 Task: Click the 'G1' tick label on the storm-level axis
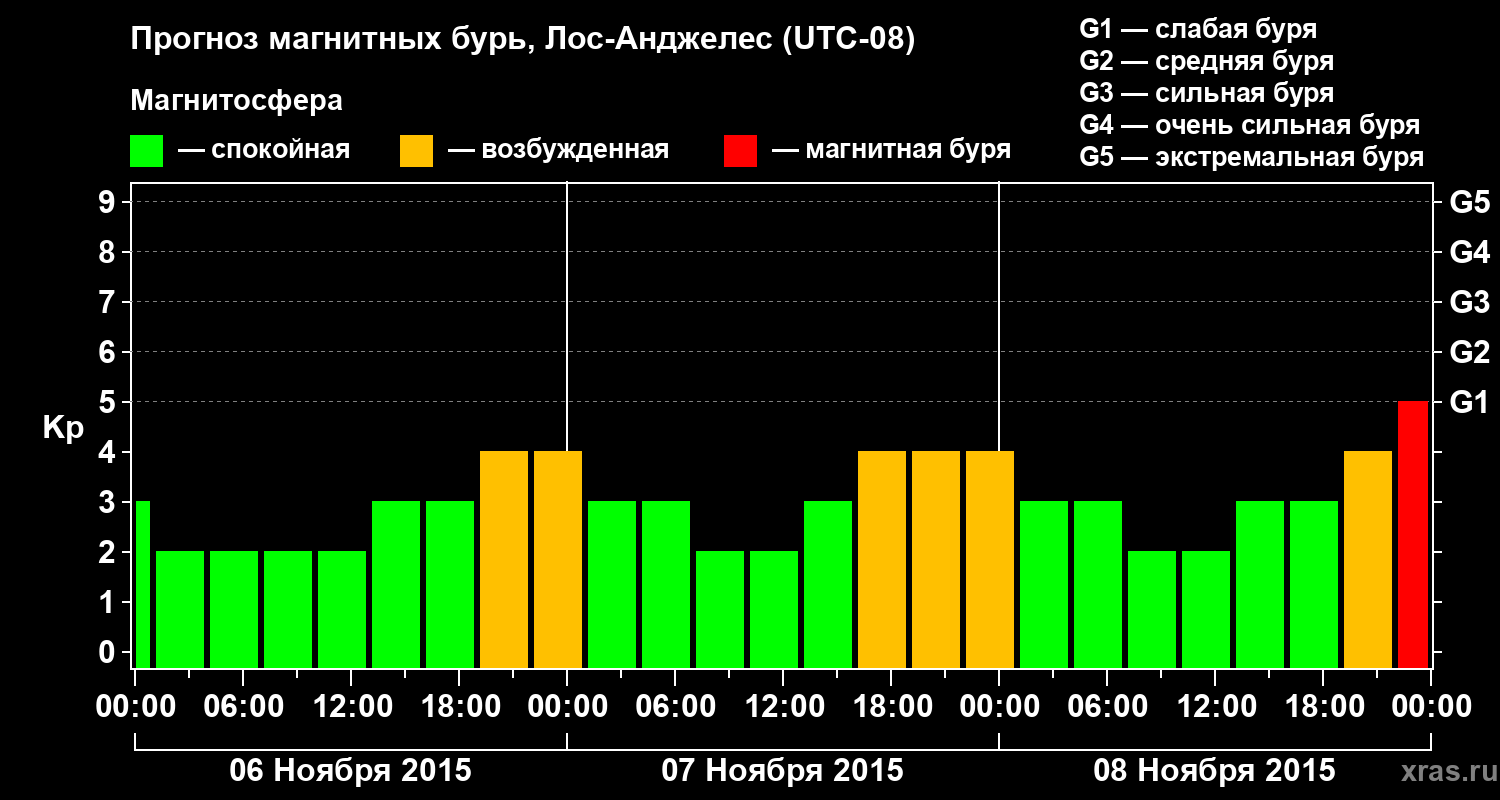point(1469,403)
